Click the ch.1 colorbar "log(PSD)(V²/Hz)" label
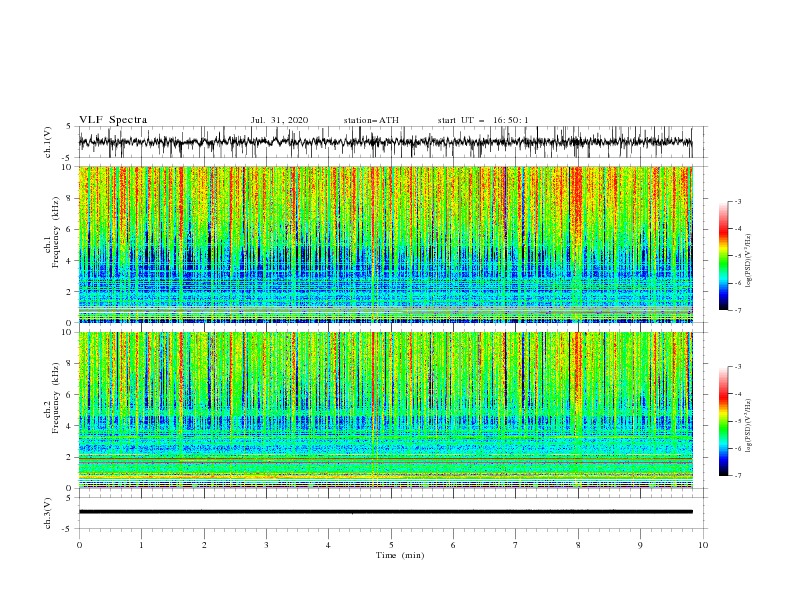792x612 pixels. (748, 261)
